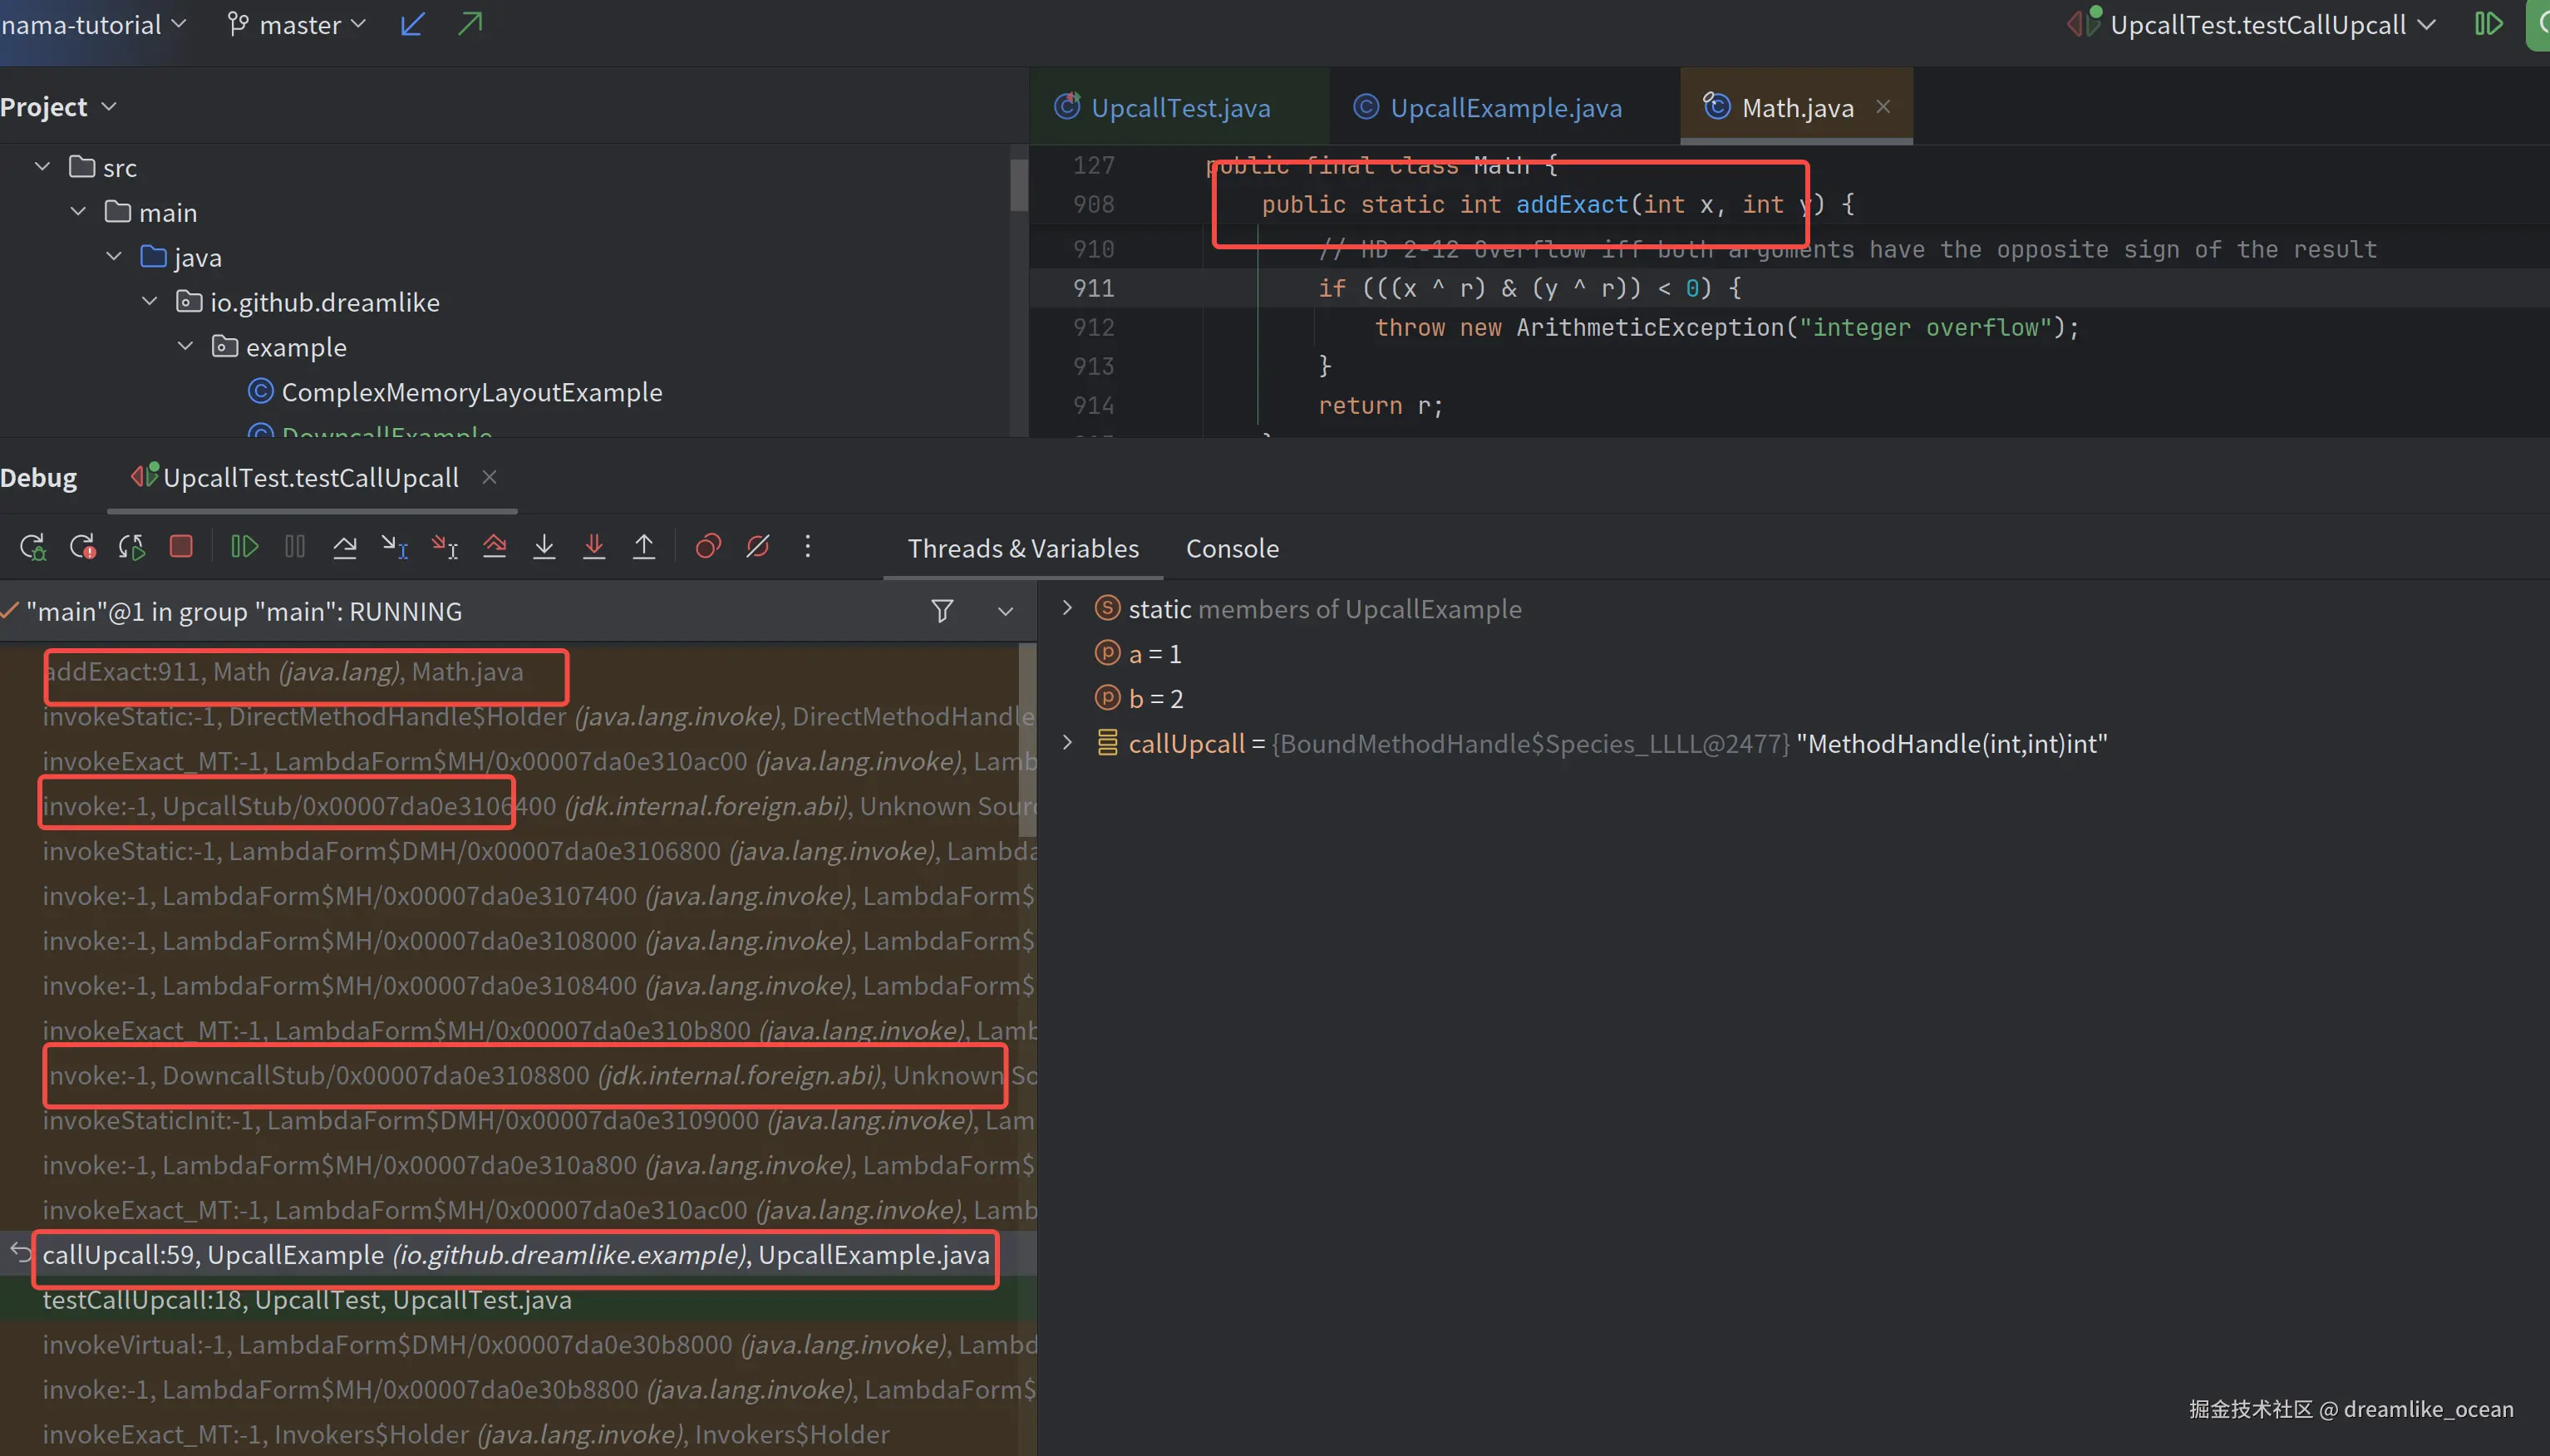Click the Step Out upward arrow icon
The height and width of the screenshot is (1456, 2550).
(644, 546)
